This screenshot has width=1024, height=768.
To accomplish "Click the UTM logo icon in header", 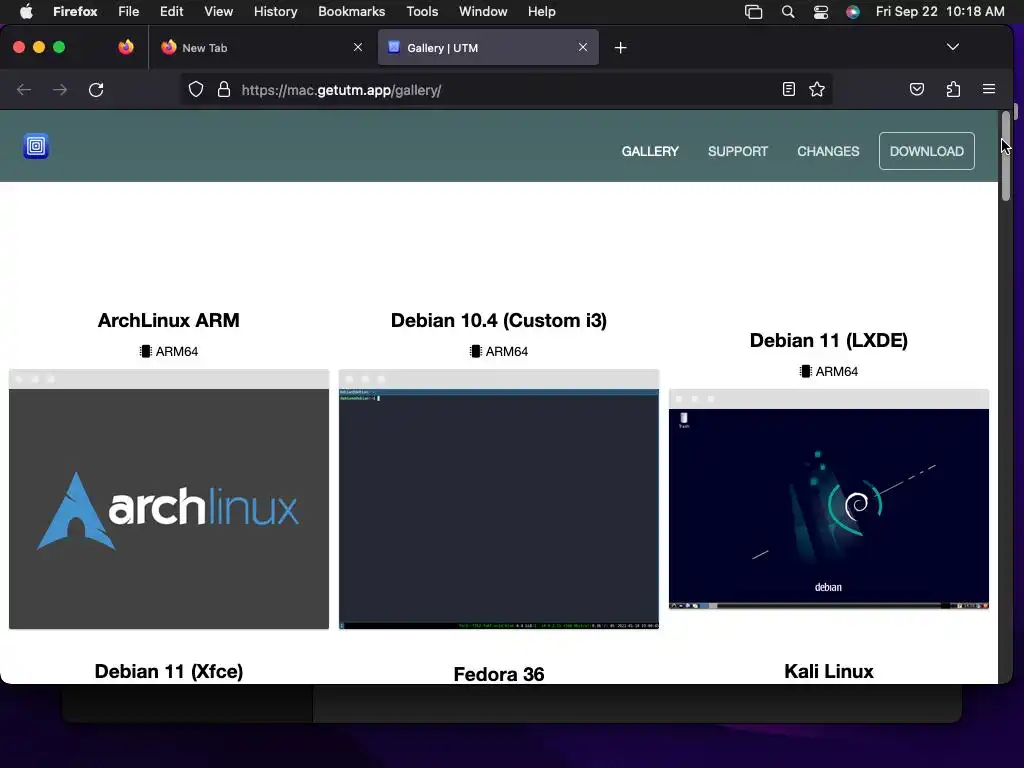I will (36, 146).
